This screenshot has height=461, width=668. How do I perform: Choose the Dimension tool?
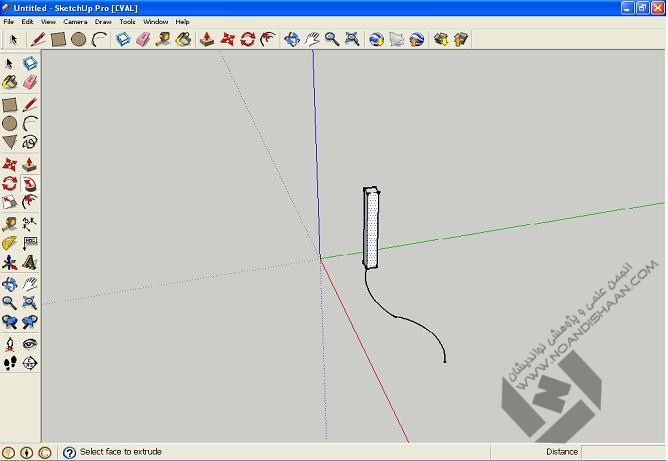point(29,224)
